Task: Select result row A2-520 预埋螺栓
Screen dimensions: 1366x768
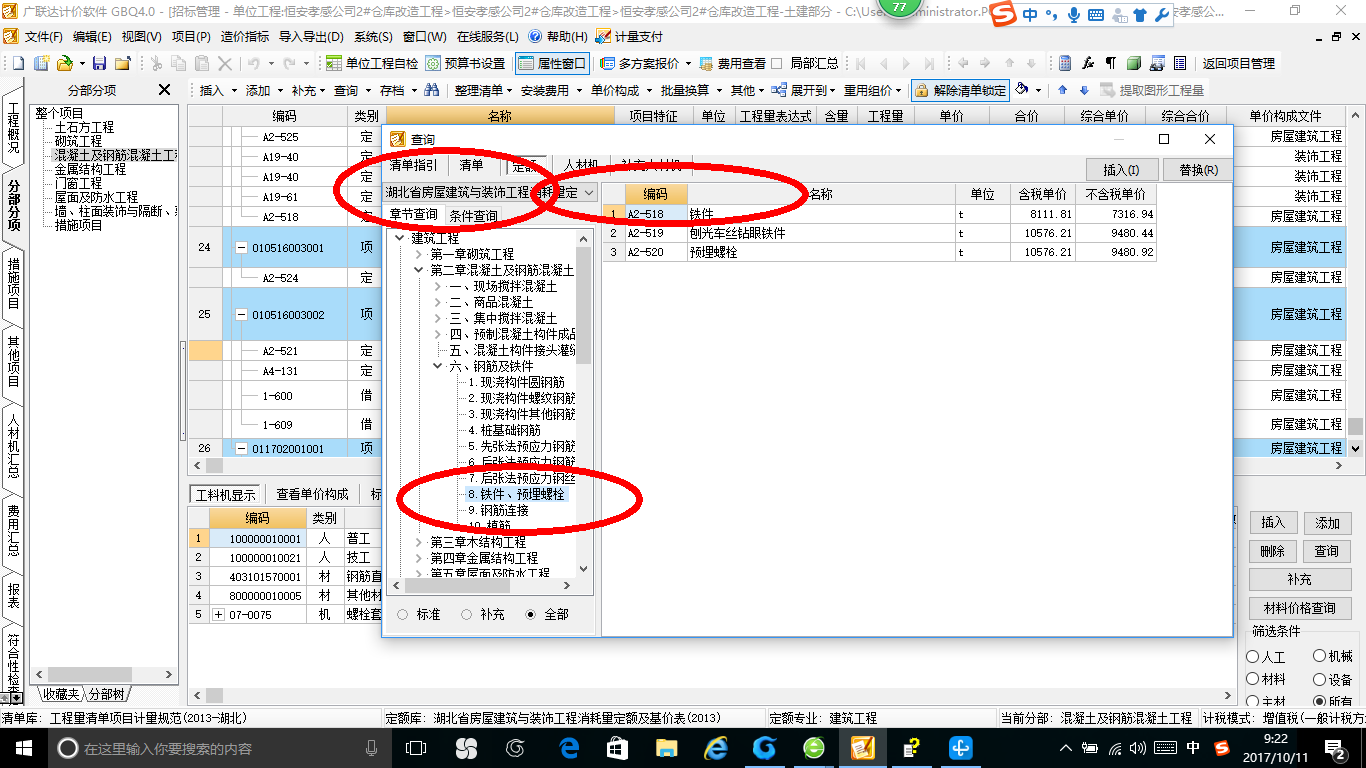Action: pos(879,253)
